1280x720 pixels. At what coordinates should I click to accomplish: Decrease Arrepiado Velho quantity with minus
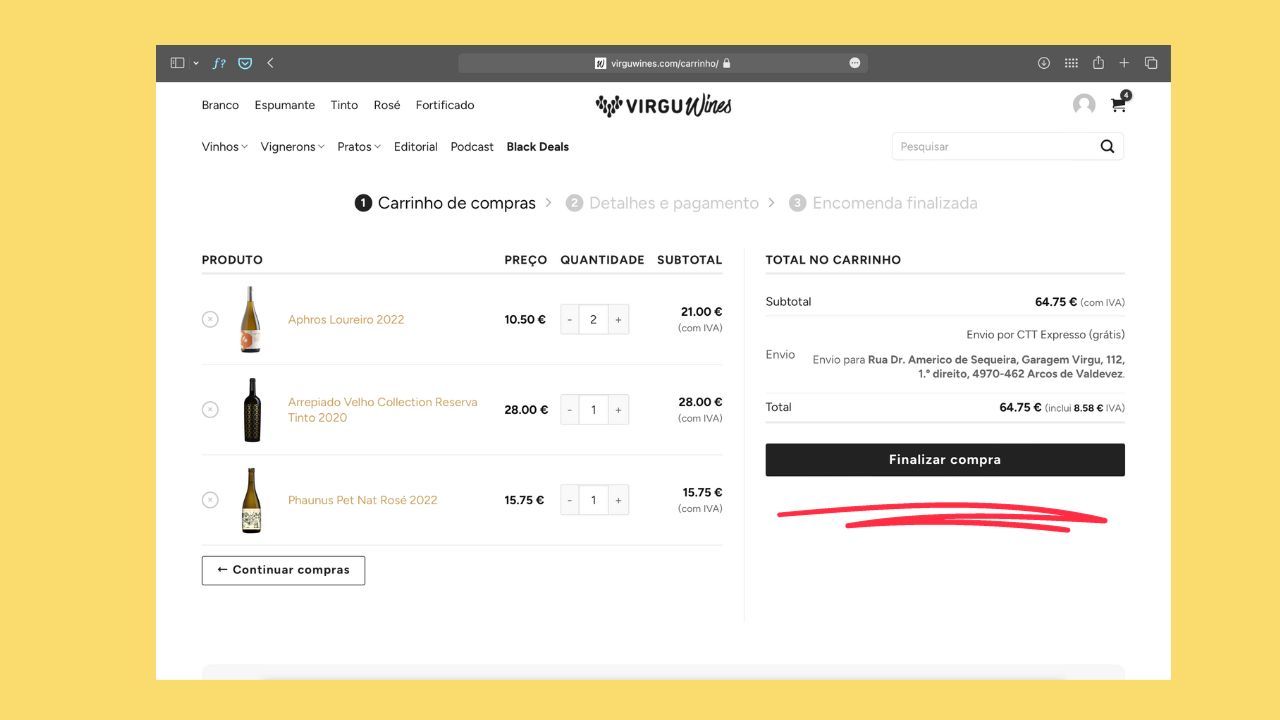570,410
